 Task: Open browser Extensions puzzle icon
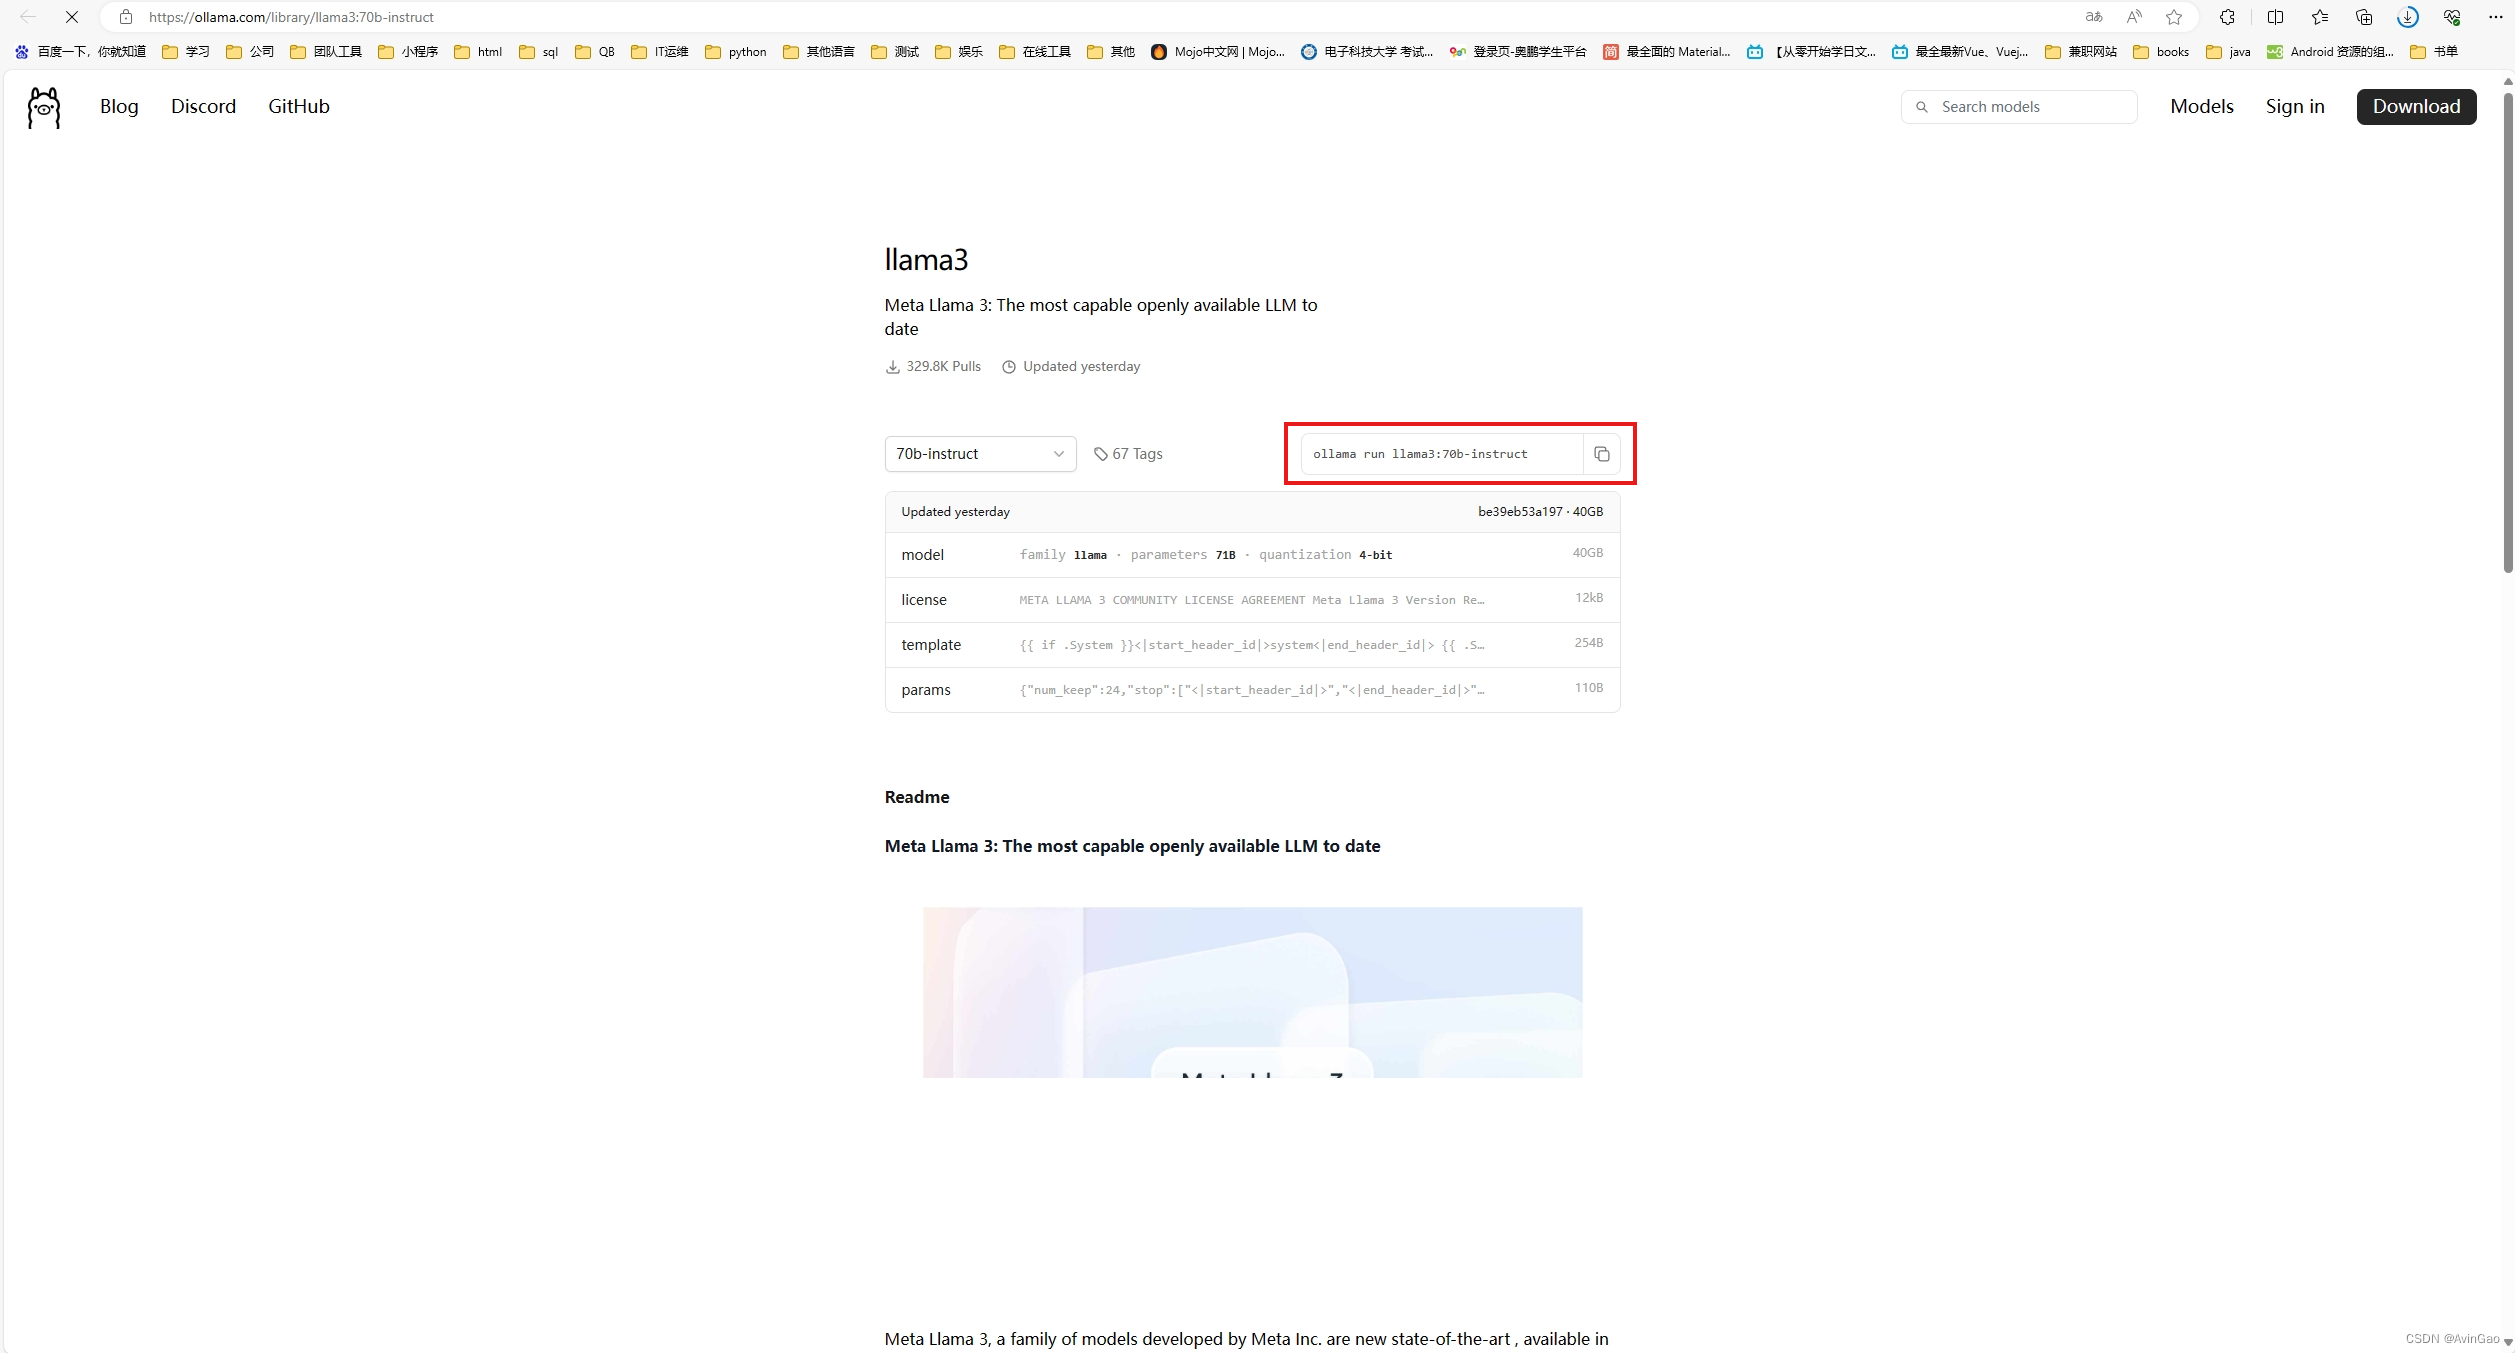(x=2227, y=17)
